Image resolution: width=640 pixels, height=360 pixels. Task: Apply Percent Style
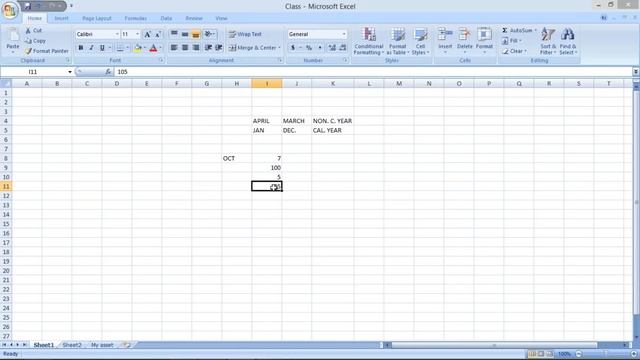(309, 48)
